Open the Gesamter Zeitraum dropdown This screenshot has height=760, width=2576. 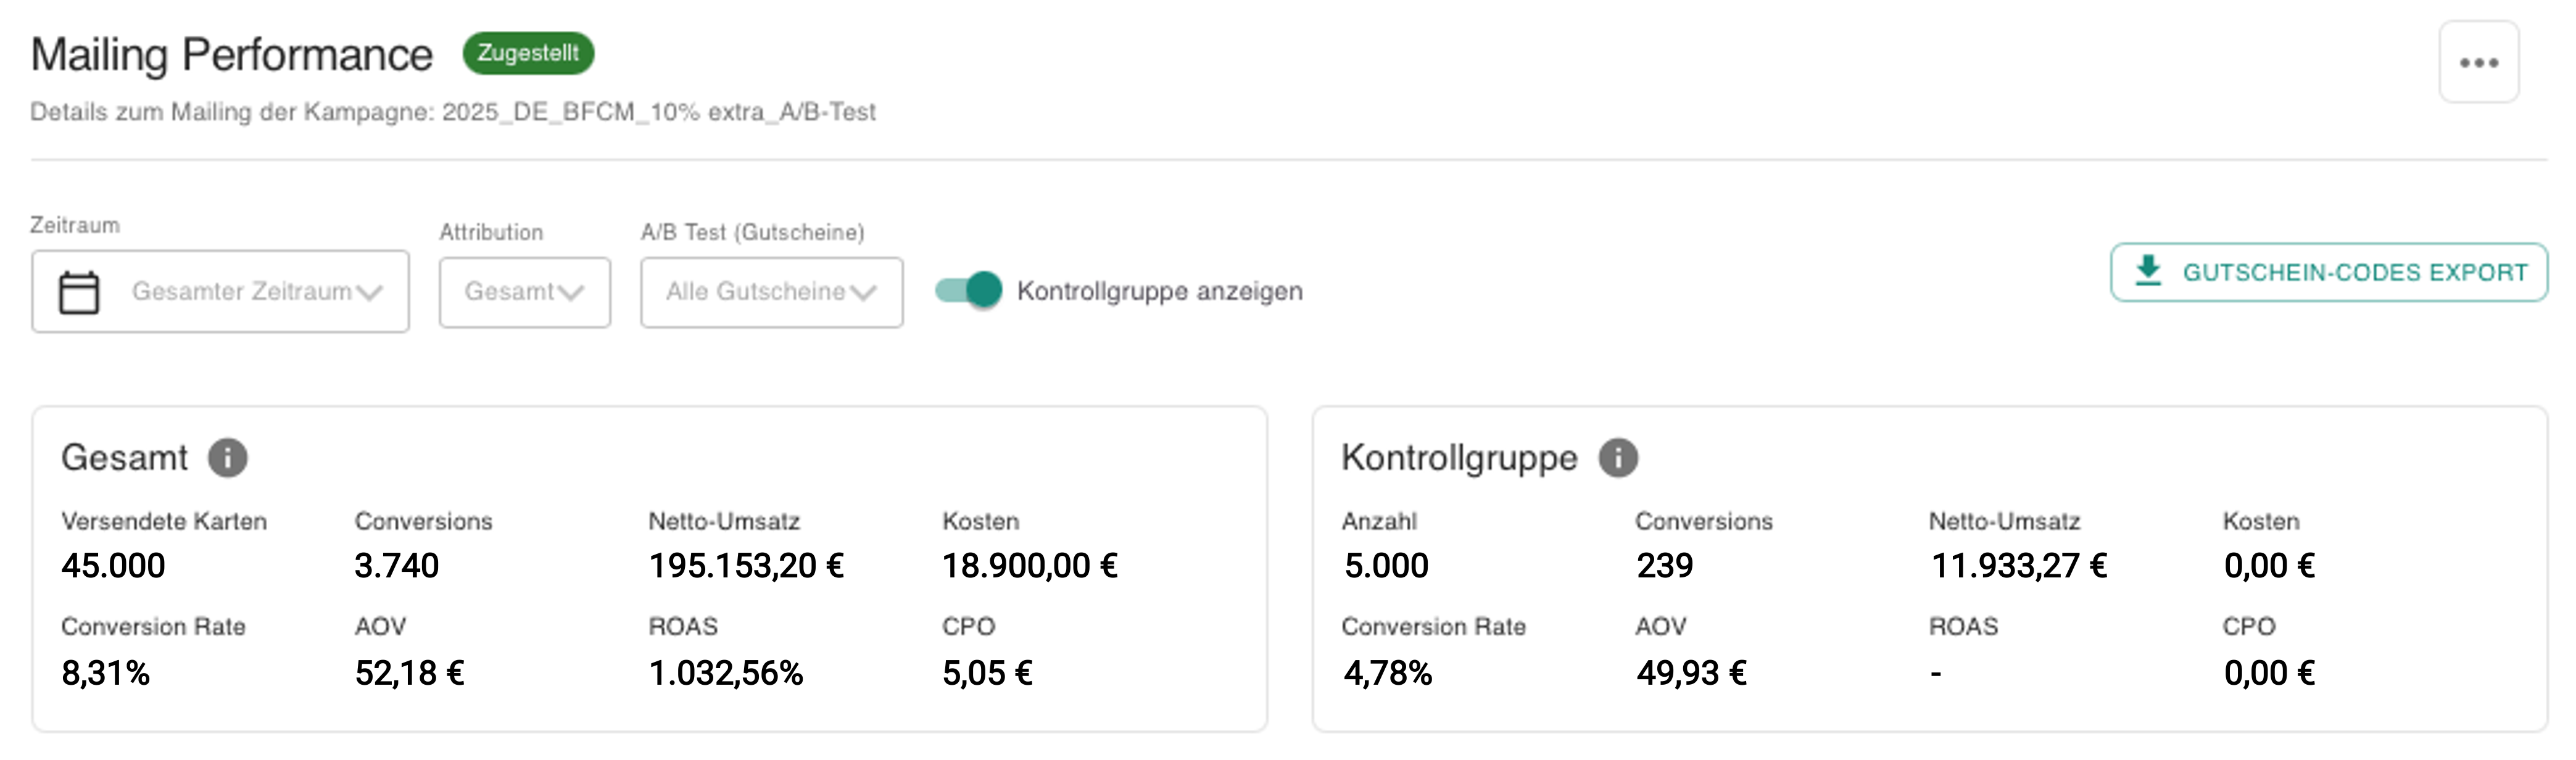pyautogui.click(x=241, y=291)
